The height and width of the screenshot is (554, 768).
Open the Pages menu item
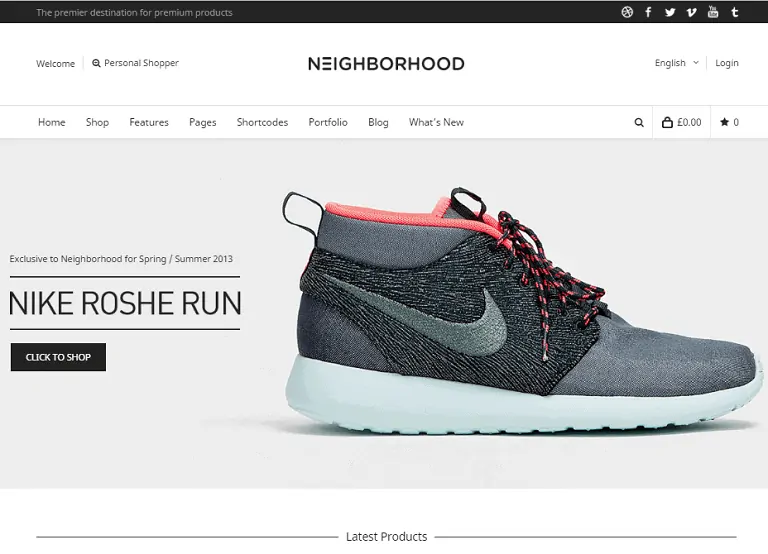tap(203, 122)
